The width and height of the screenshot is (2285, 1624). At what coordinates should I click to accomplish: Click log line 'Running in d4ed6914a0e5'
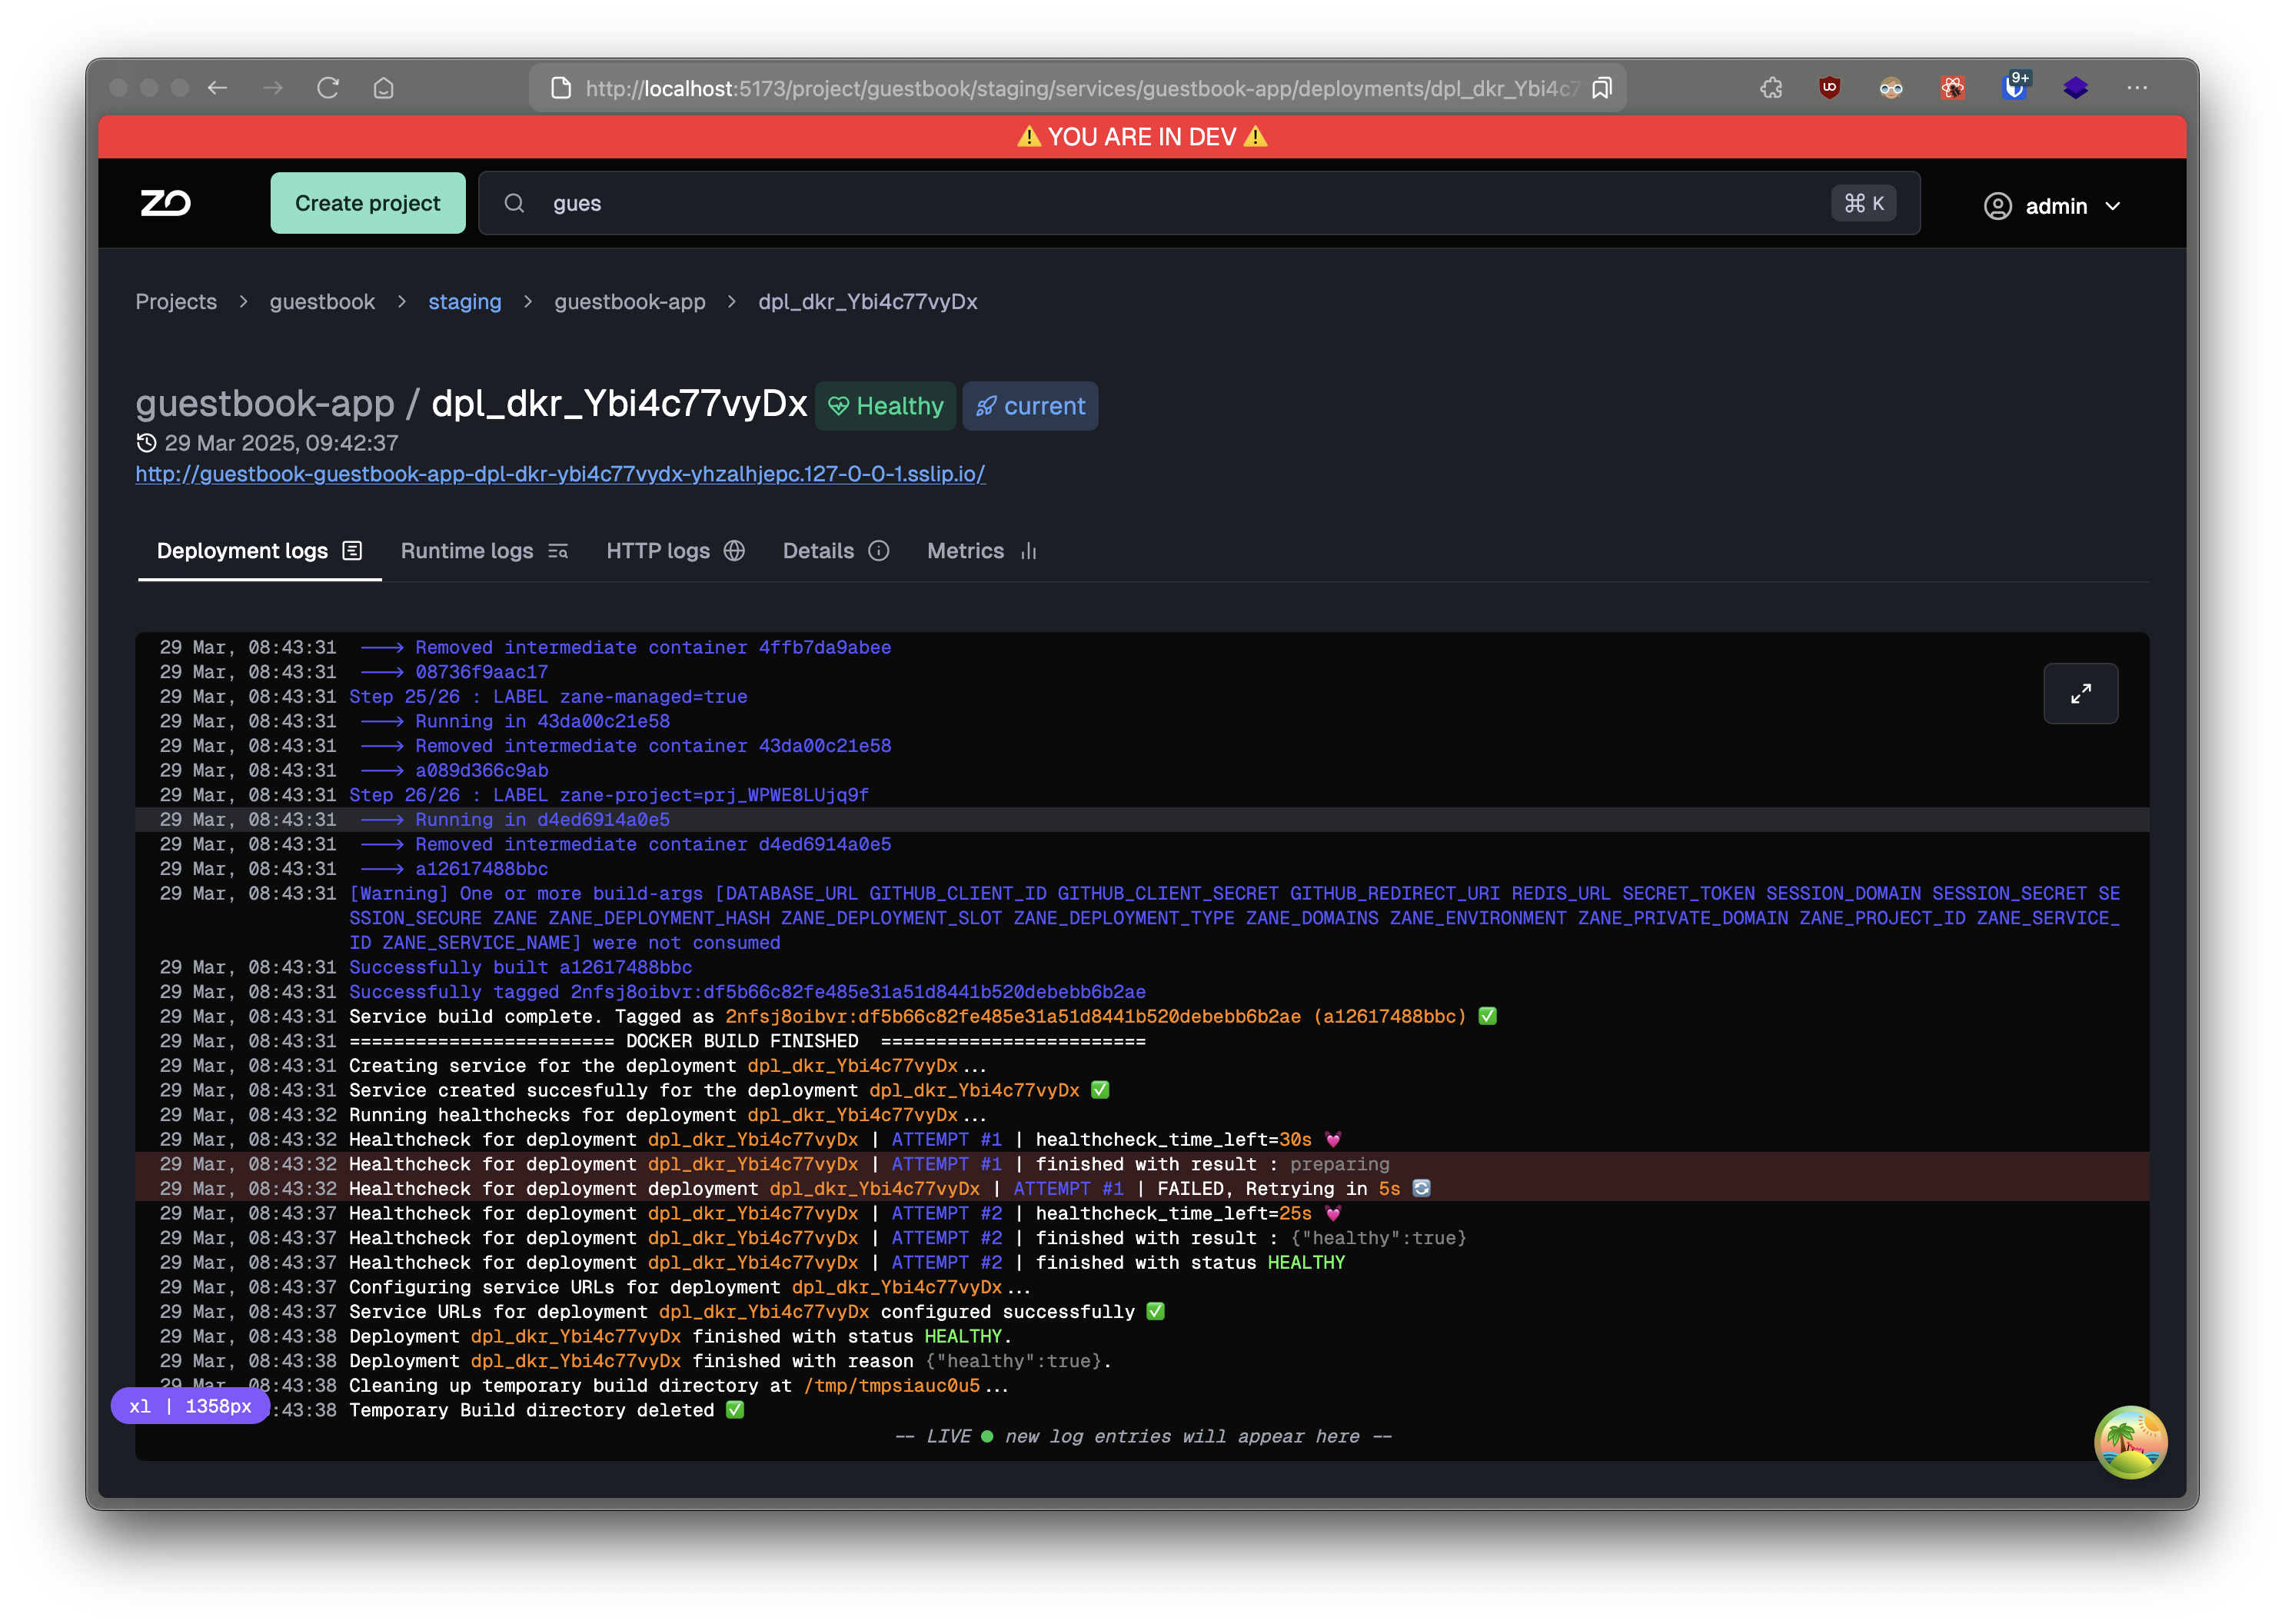(1142, 820)
